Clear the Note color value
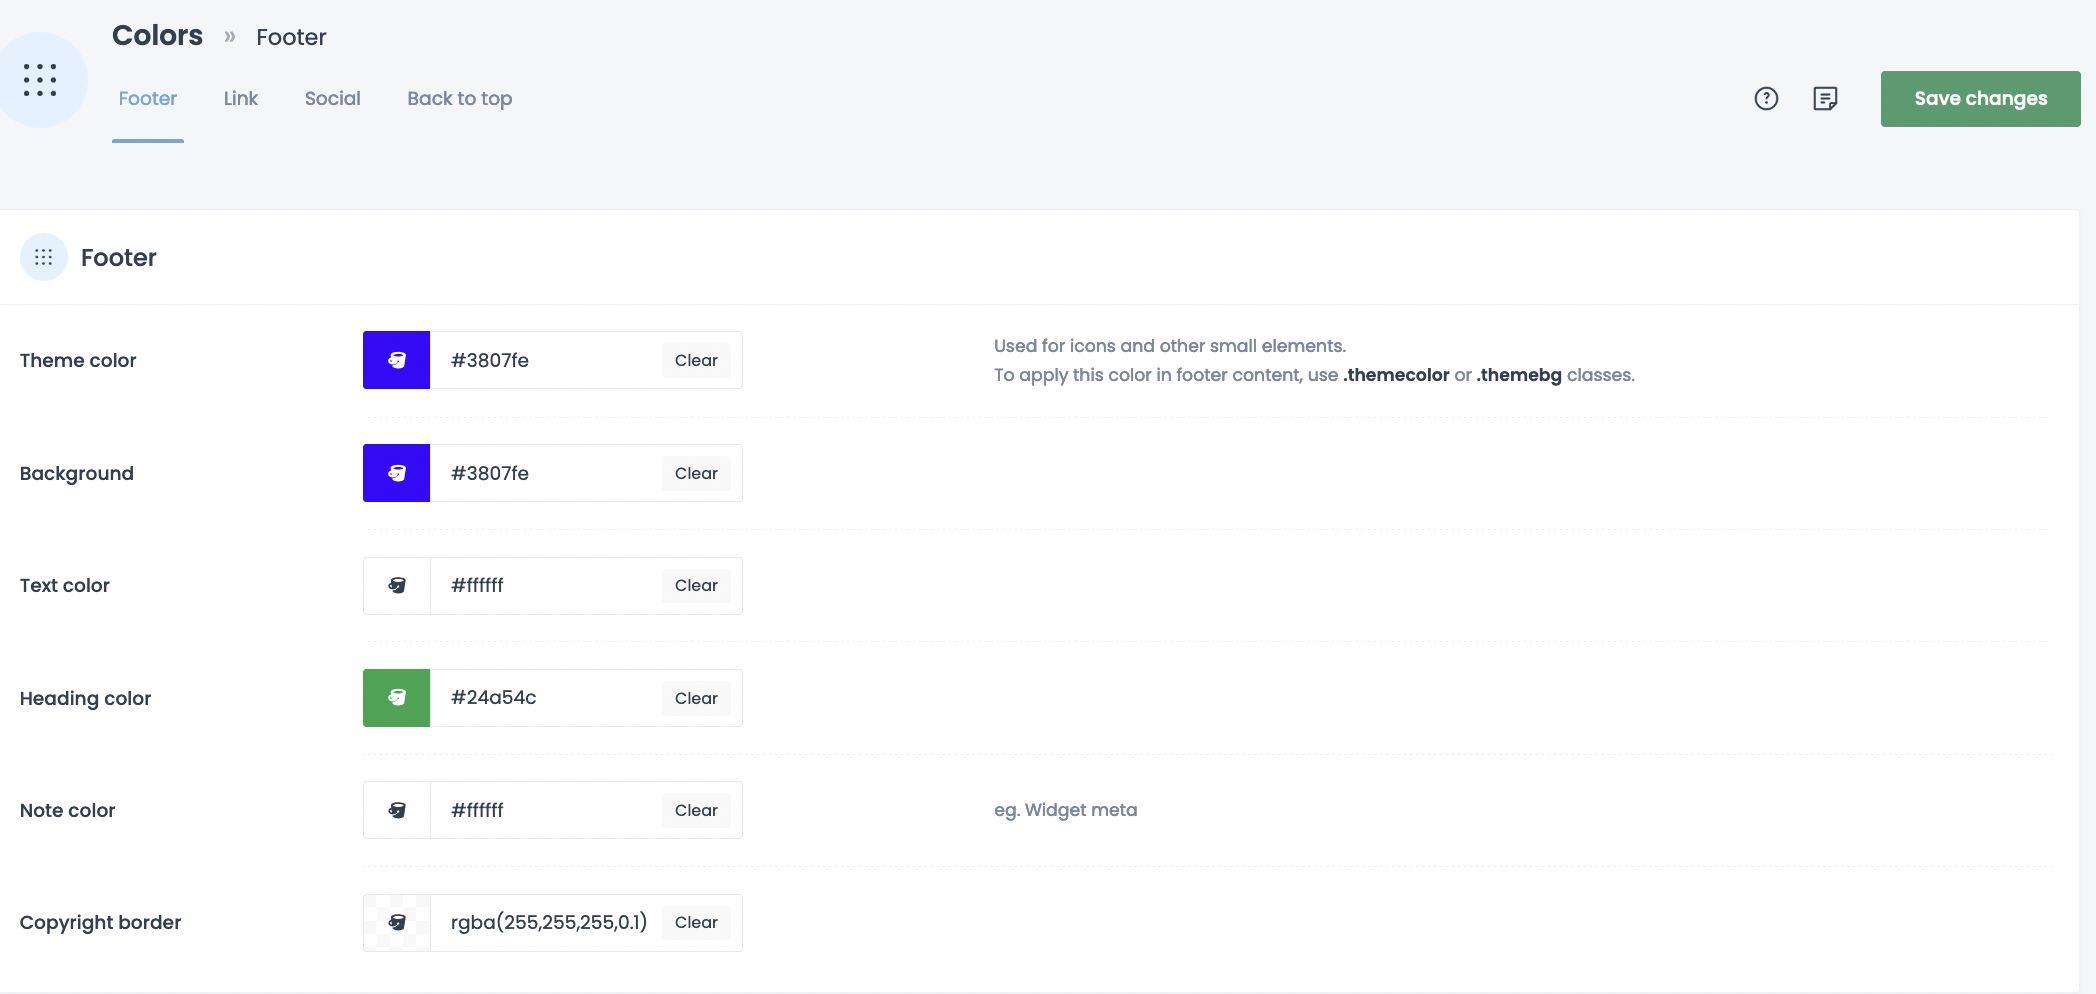The height and width of the screenshot is (994, 2096). (x=696, y=810)
